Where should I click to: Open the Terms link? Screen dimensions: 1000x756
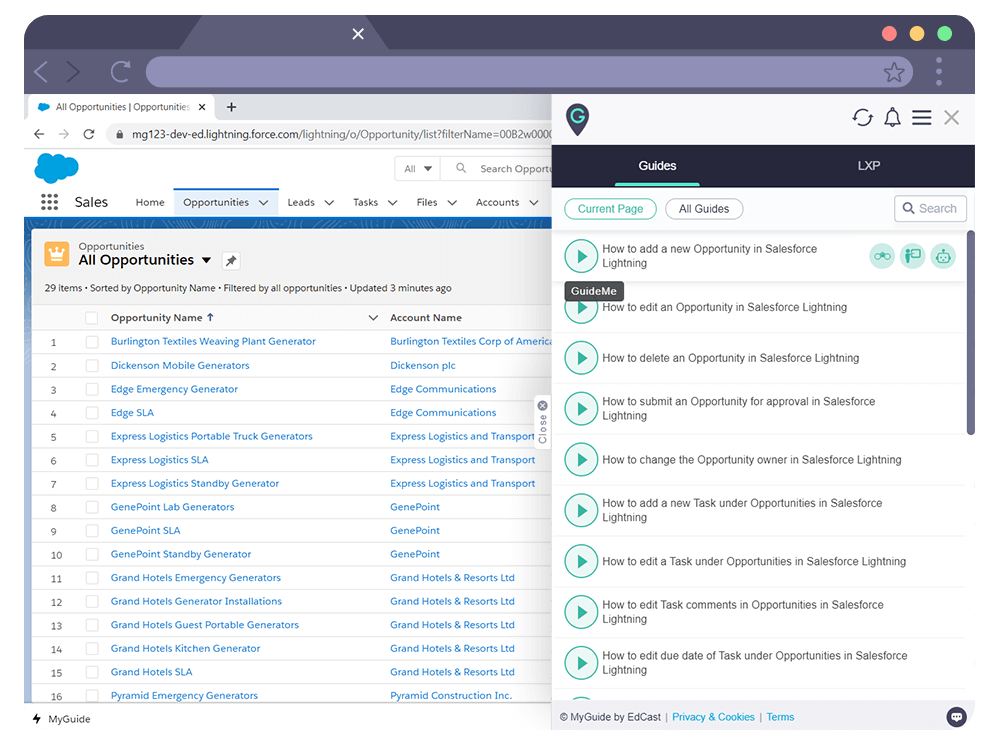pos(780,717)
